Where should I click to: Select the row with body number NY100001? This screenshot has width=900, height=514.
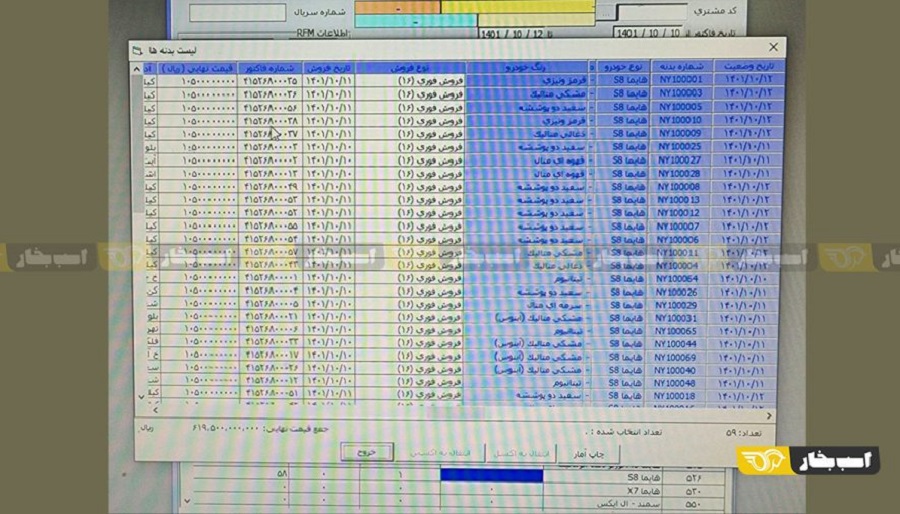pyautogui.click(x=680, y=80)
